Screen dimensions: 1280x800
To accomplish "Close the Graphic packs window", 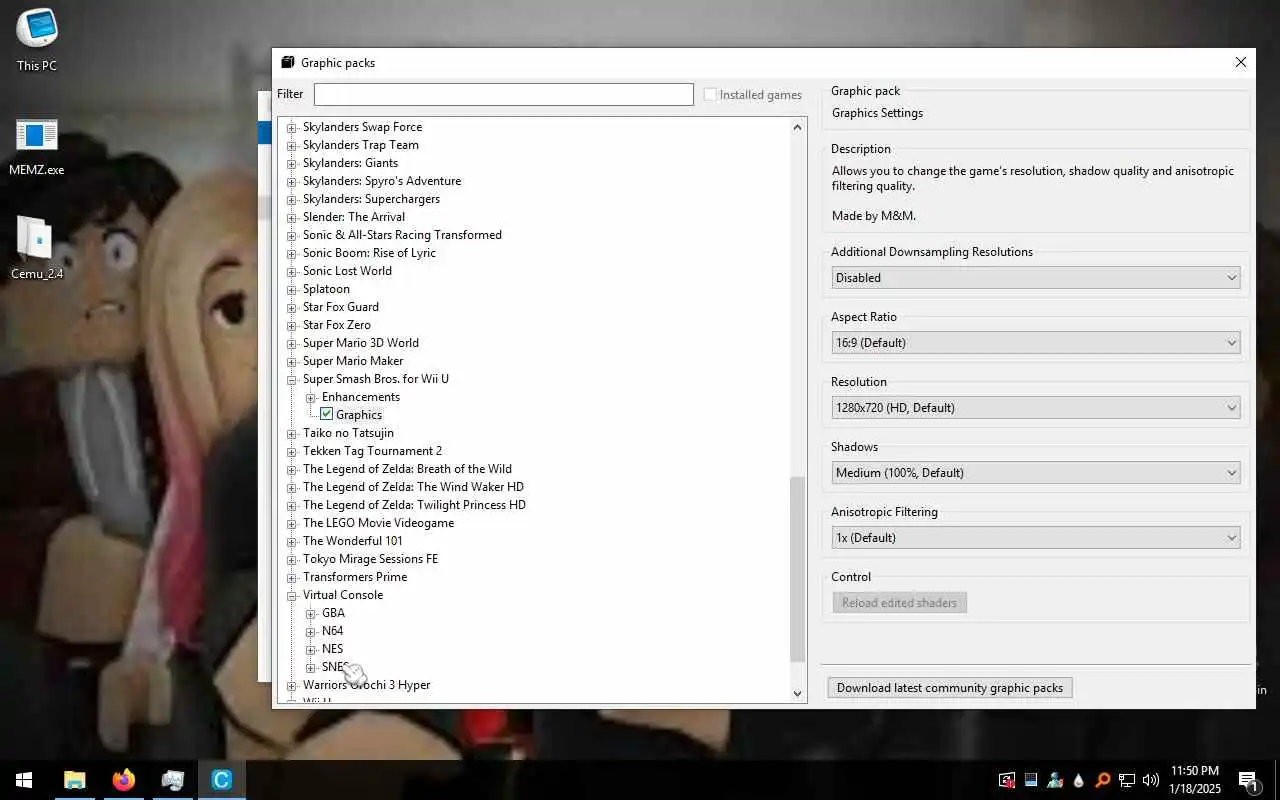I will (1240, 62).
